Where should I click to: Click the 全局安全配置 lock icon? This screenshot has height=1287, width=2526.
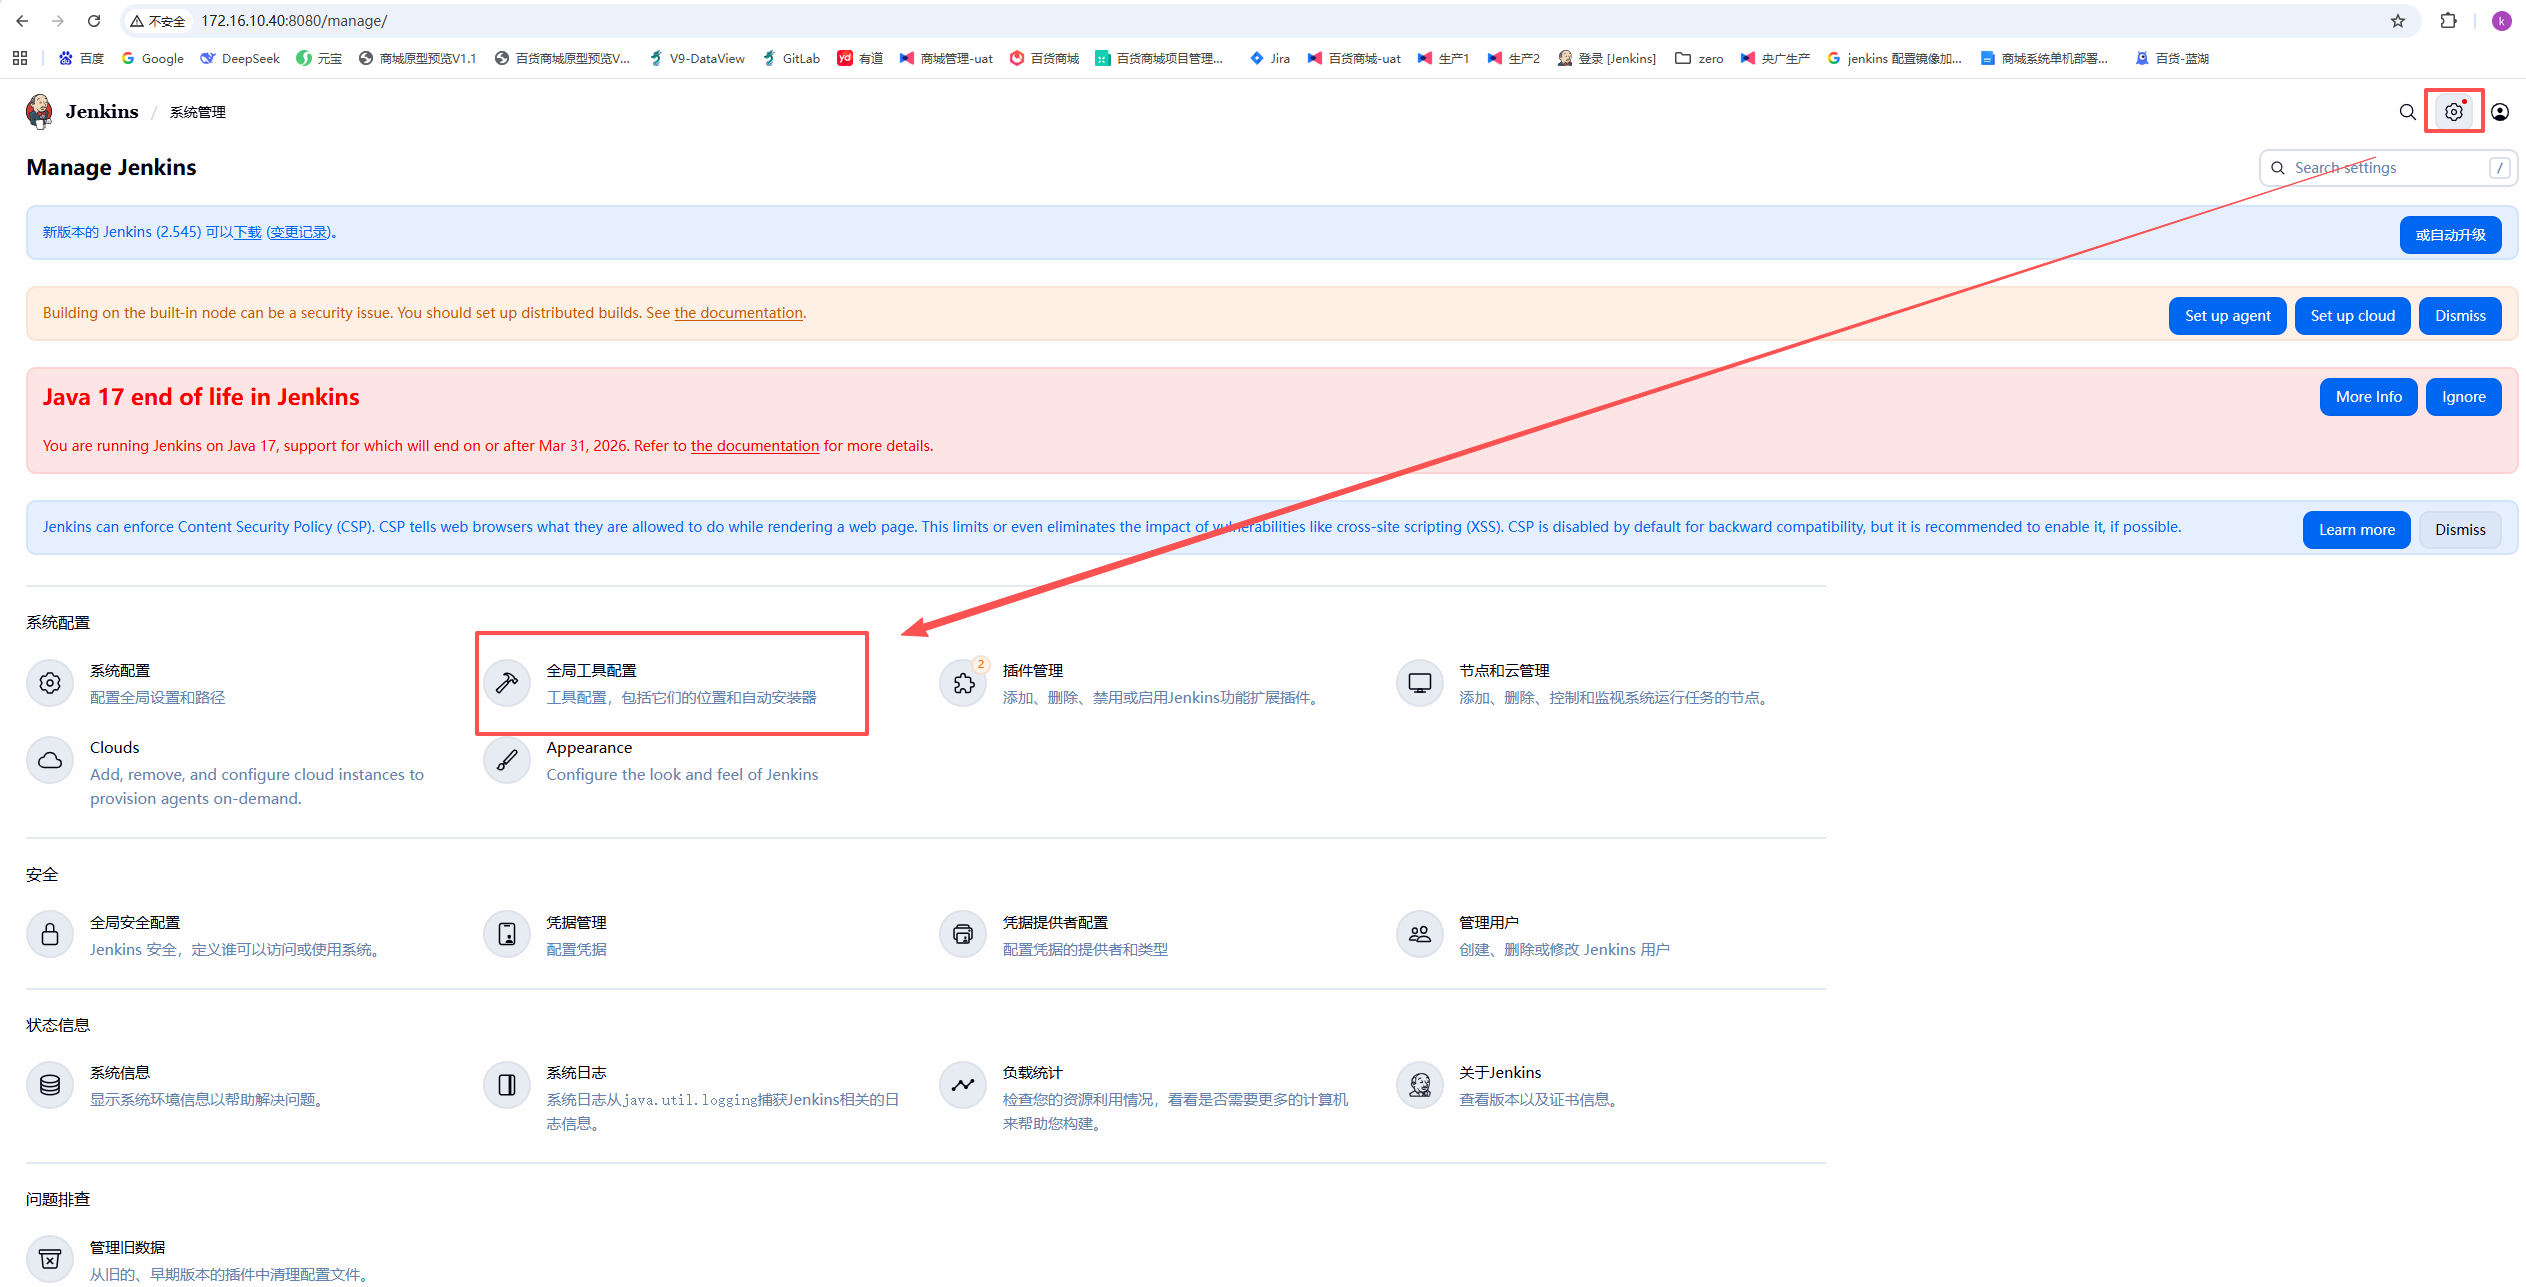coord(50,935)
